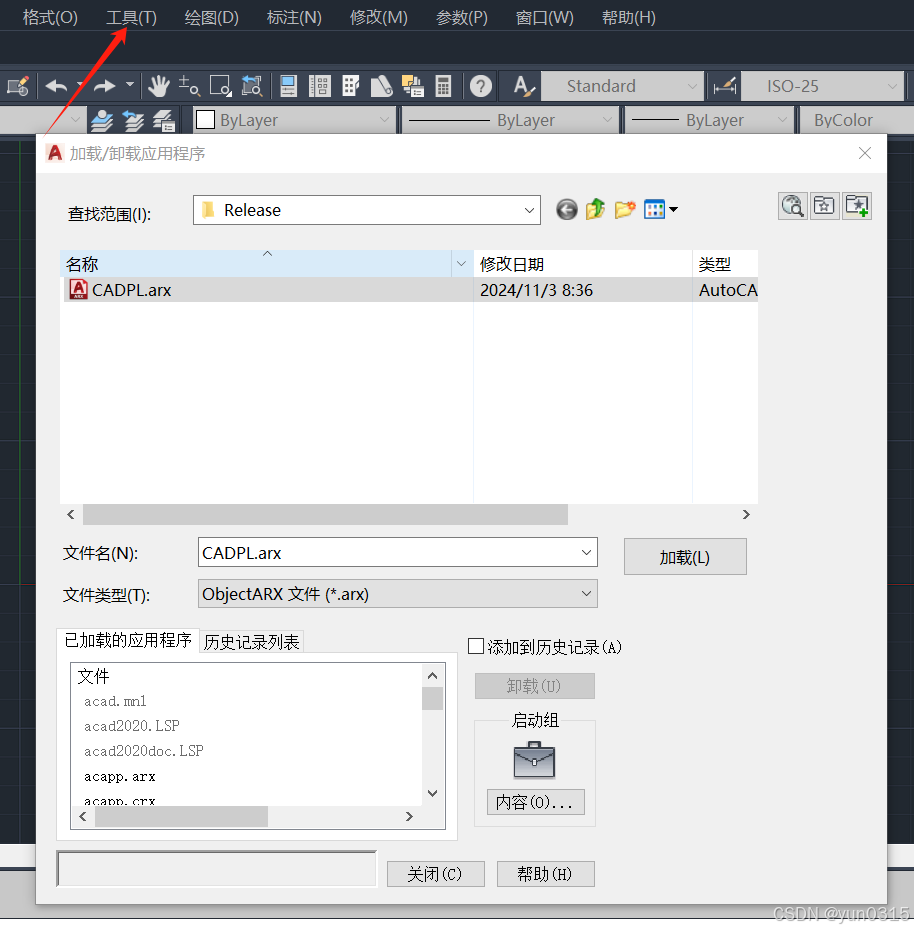Switch to 历史记录列表 tab
Viewport: 914px width, 930px height.
(x=251, y=642)
